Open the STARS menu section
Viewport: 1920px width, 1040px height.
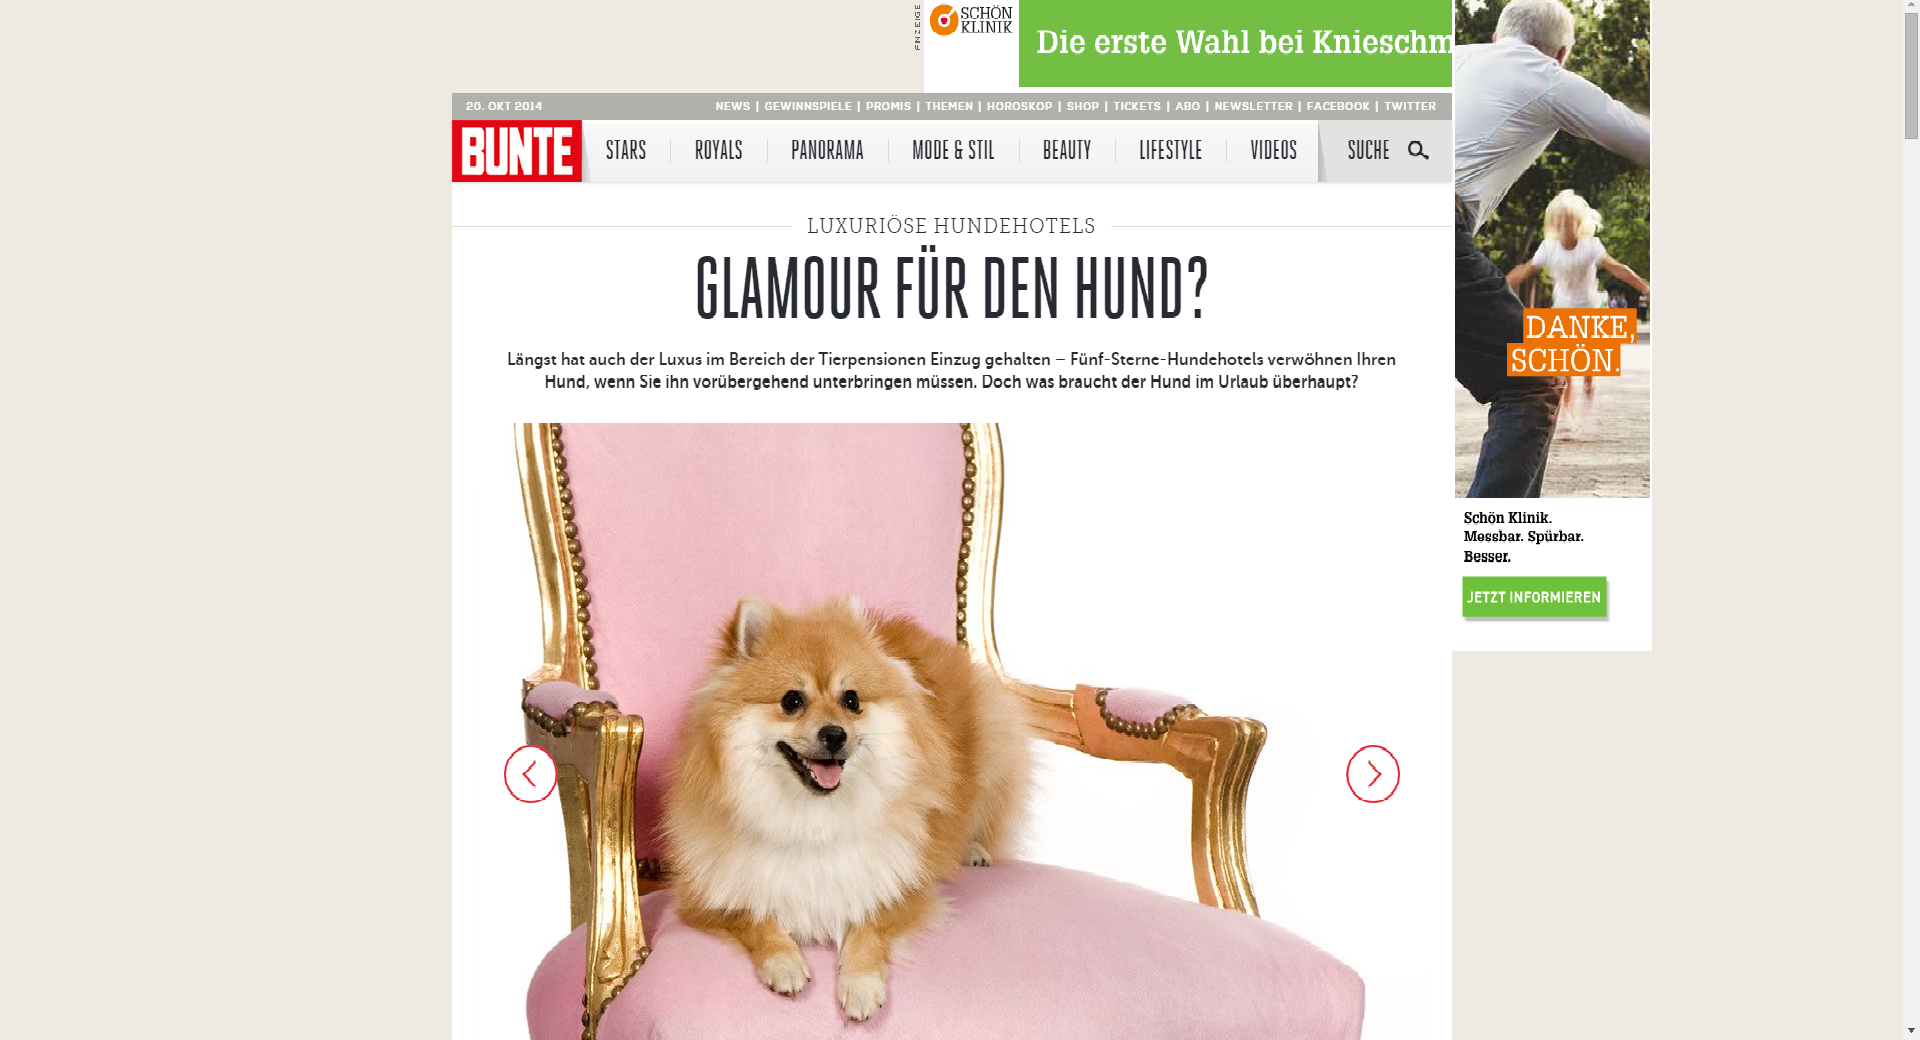626,150
